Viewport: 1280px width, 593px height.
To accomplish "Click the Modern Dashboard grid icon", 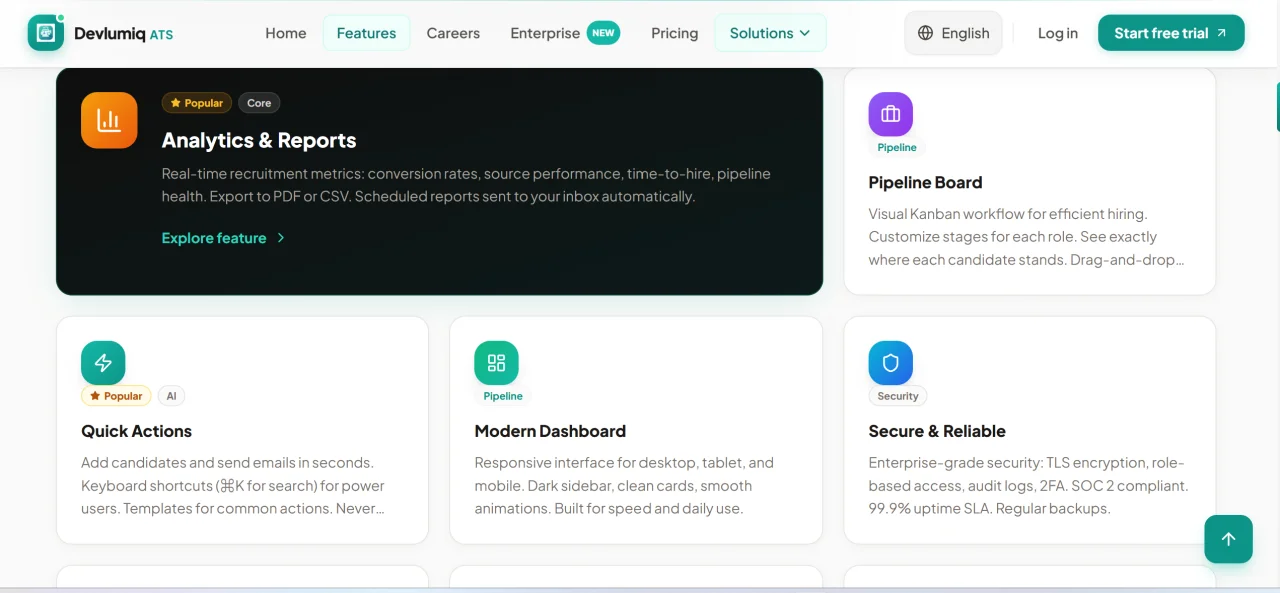I will click(x=496, y=363).
